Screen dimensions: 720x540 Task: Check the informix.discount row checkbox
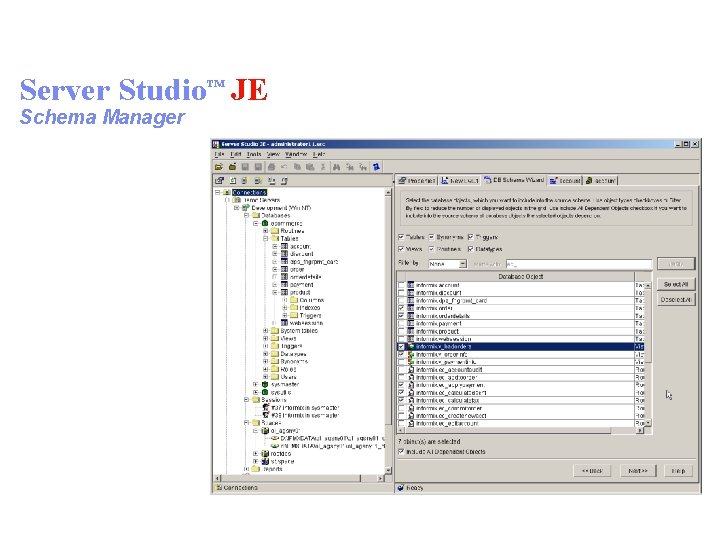pos(402,293)
